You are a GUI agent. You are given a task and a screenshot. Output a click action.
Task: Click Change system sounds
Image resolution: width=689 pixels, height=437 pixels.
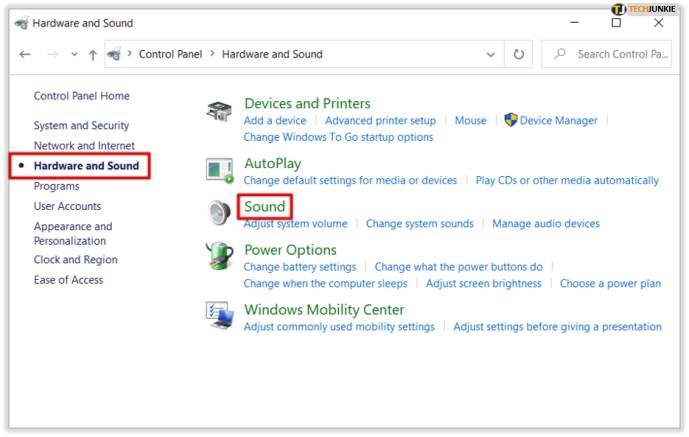pyautogui.click(x=420, y=224)
